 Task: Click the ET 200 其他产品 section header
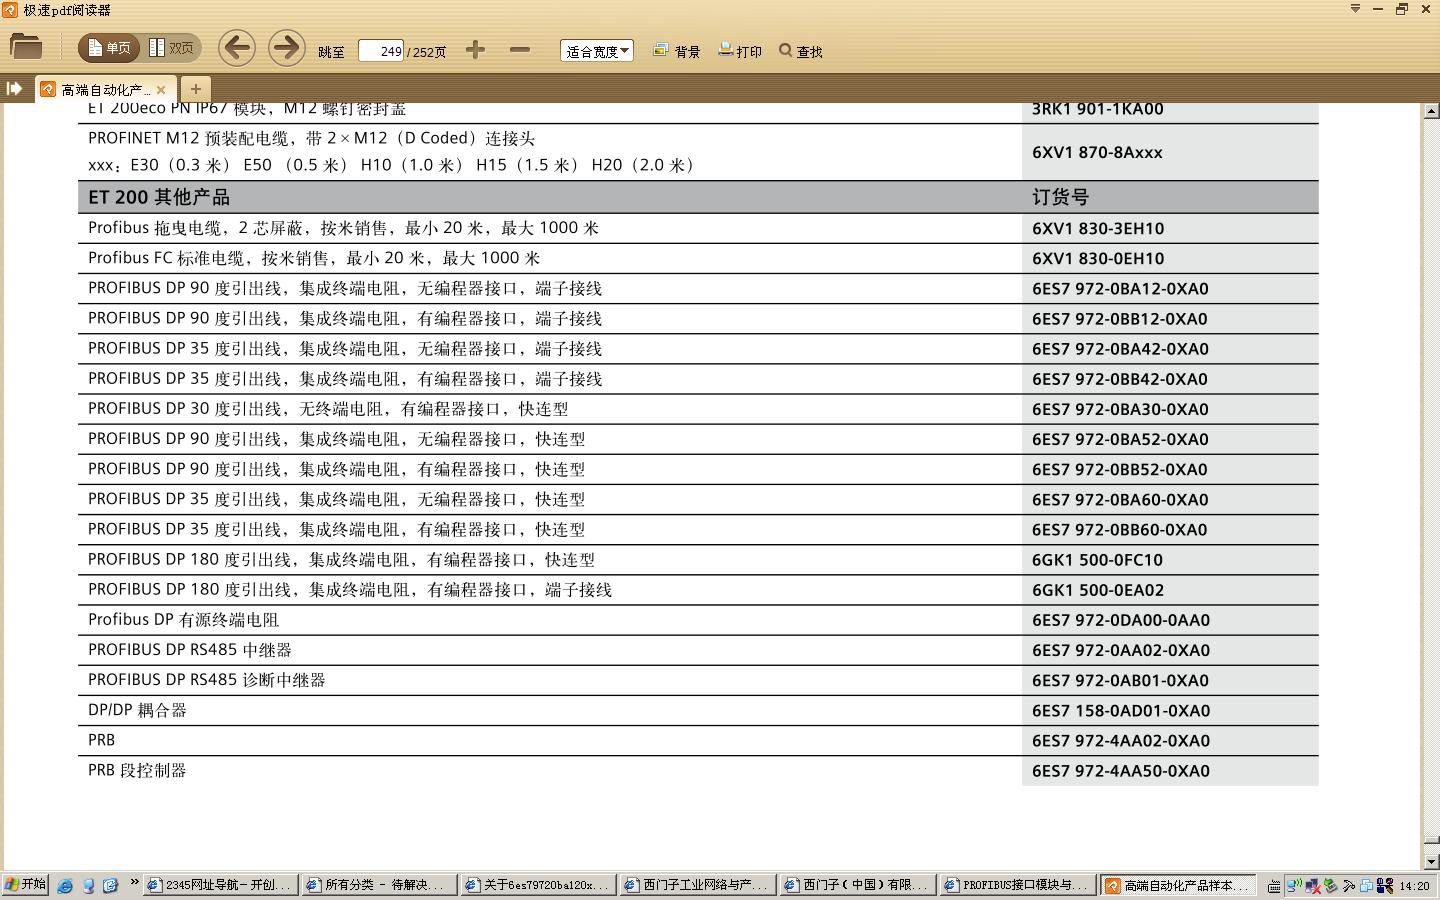click(159, 197)
